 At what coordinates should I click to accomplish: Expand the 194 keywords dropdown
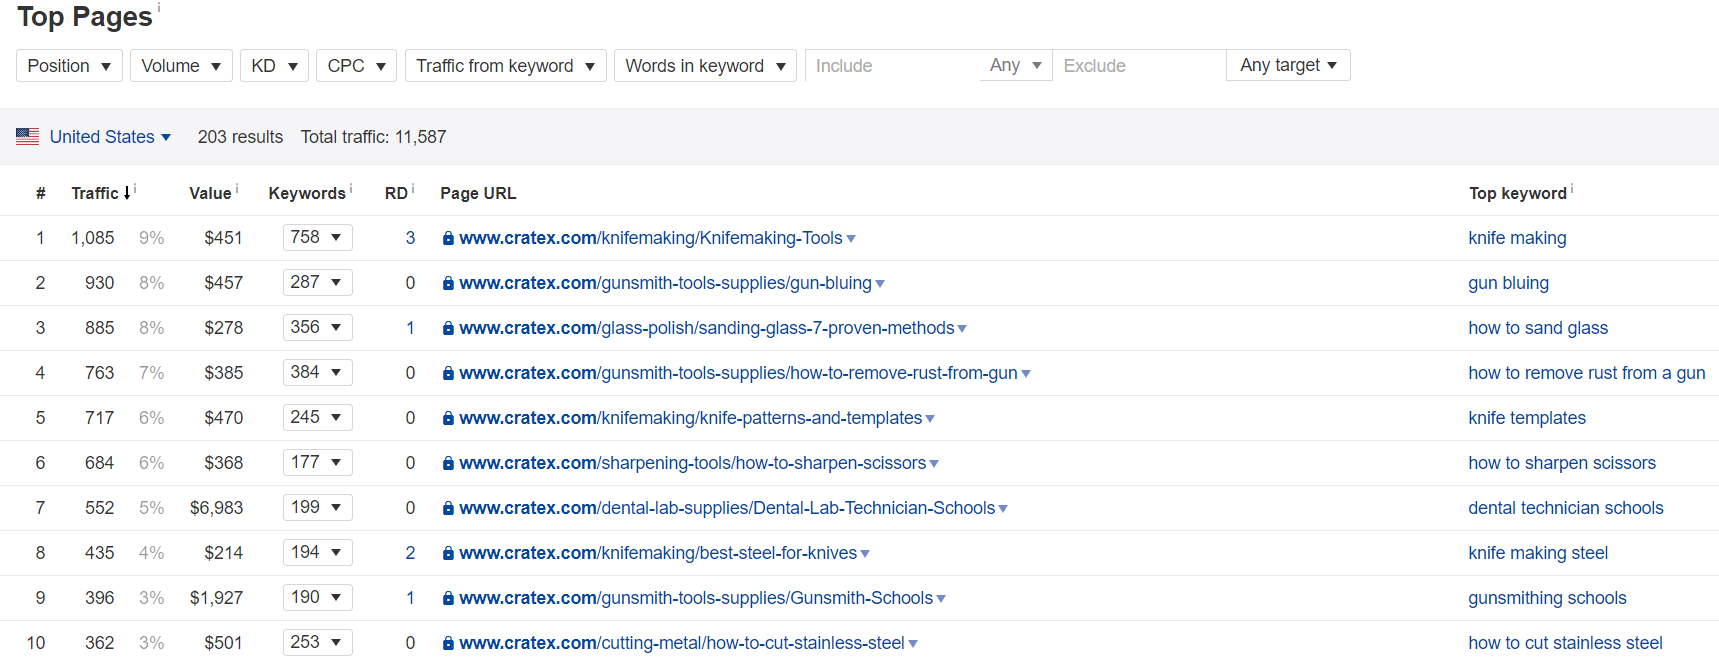coord(317,553)
